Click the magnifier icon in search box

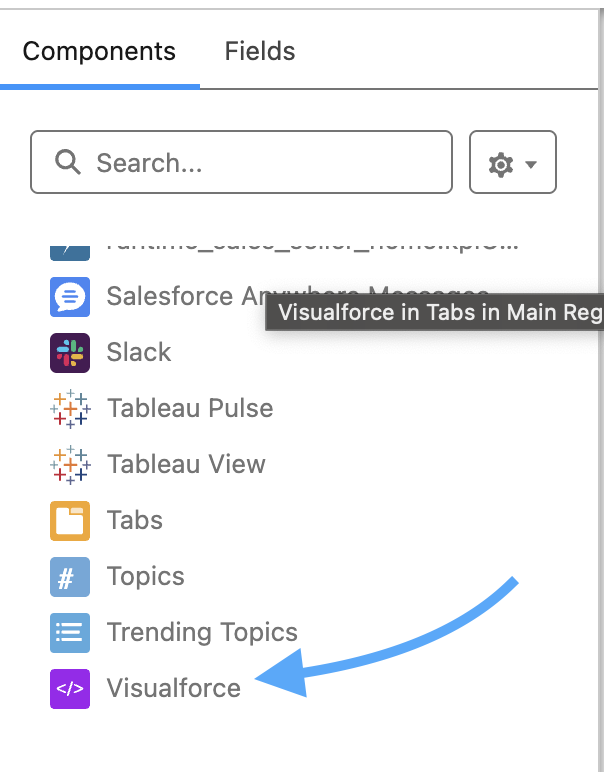[67, 162]
